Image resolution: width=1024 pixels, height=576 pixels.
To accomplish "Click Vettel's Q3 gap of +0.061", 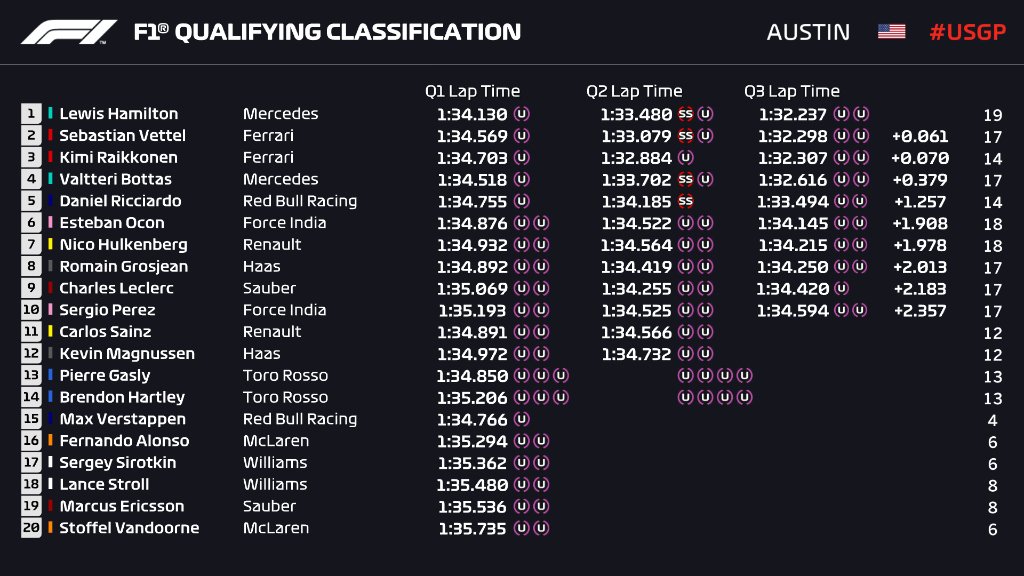I will (x=920, y=136).
